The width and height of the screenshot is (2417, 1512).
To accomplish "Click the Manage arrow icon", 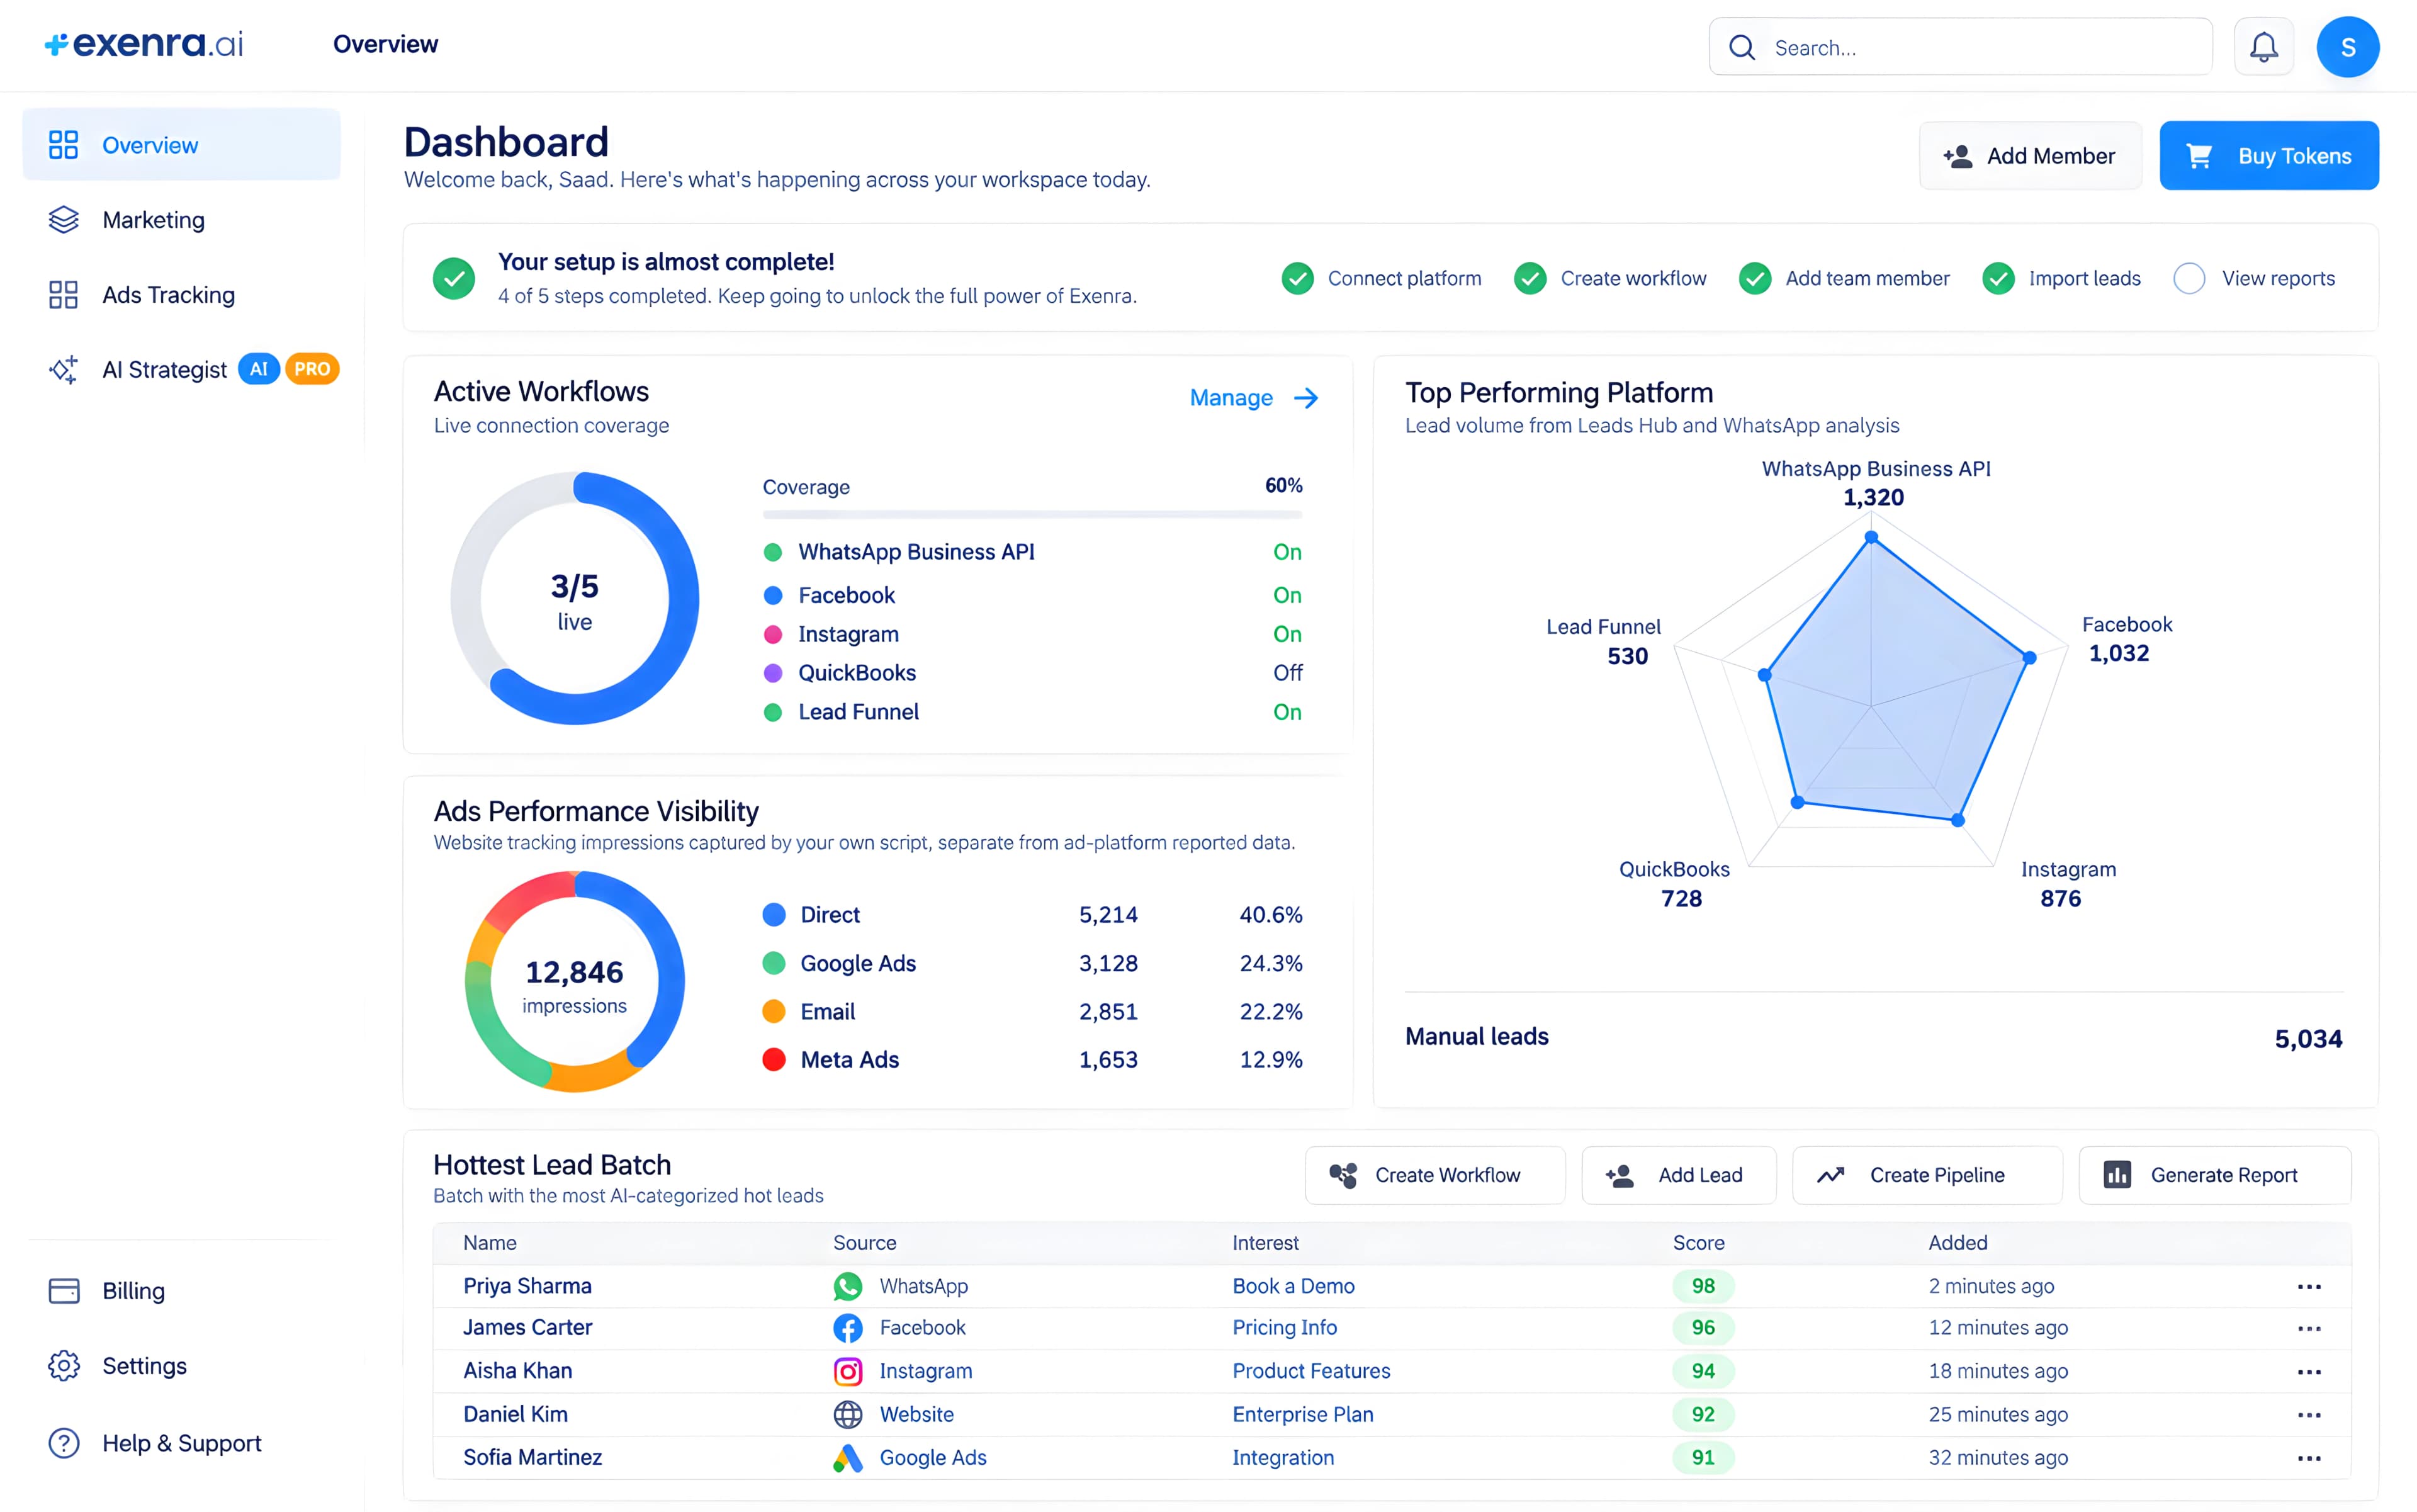I will (x=1306, y=398).
